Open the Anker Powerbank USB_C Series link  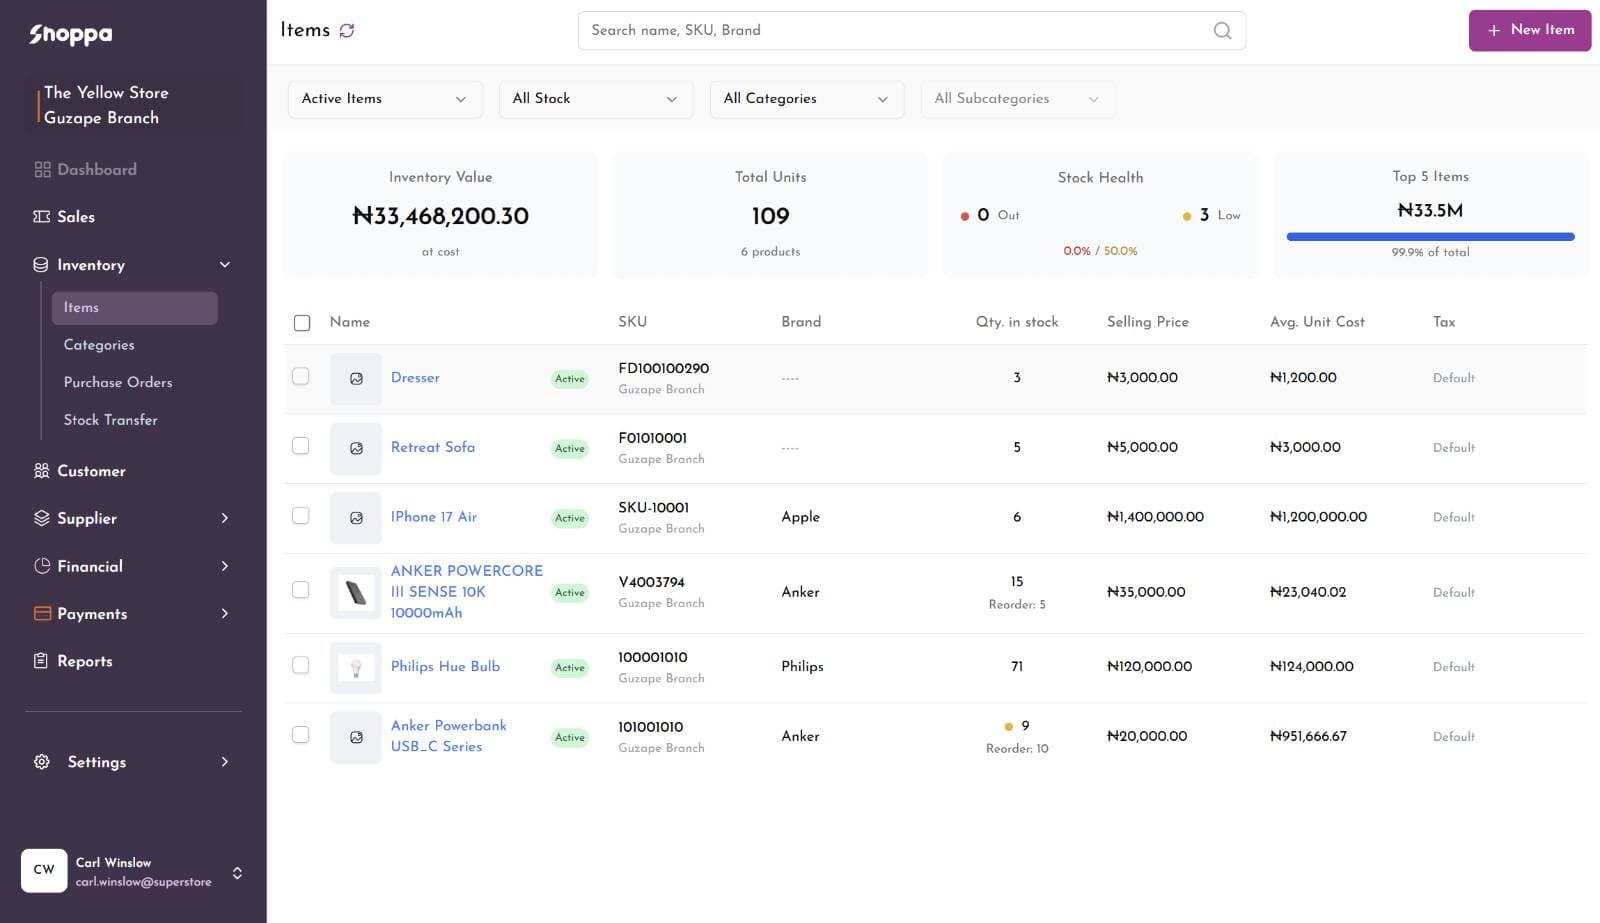click(449, 736)
